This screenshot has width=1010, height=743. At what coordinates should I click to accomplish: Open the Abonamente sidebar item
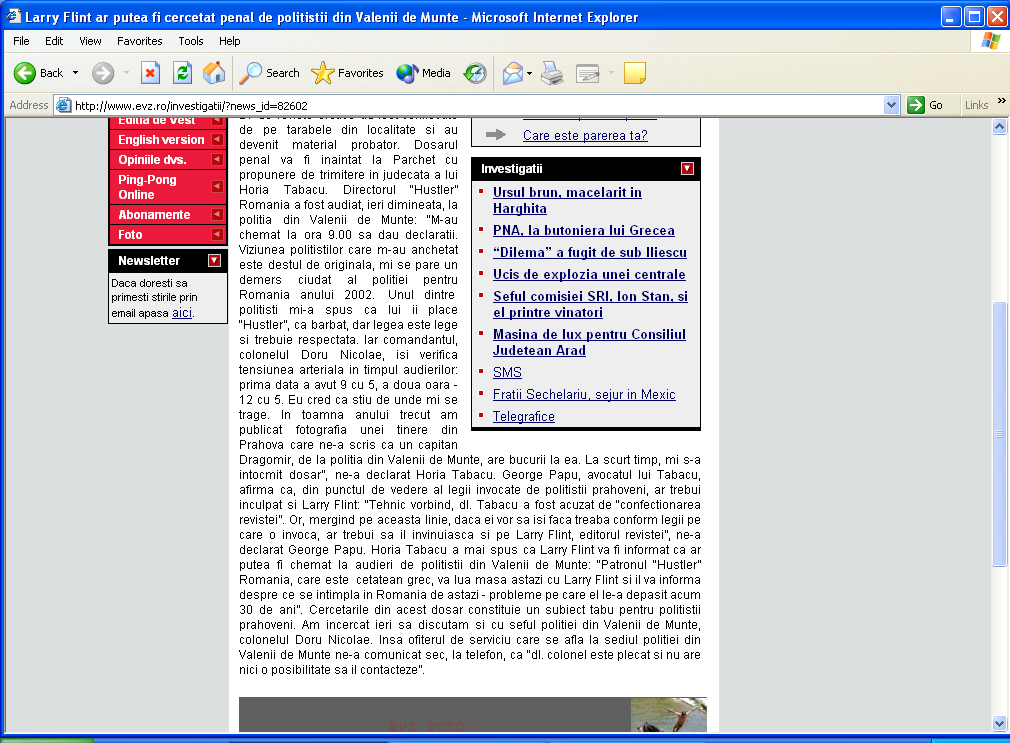point(154,215)
